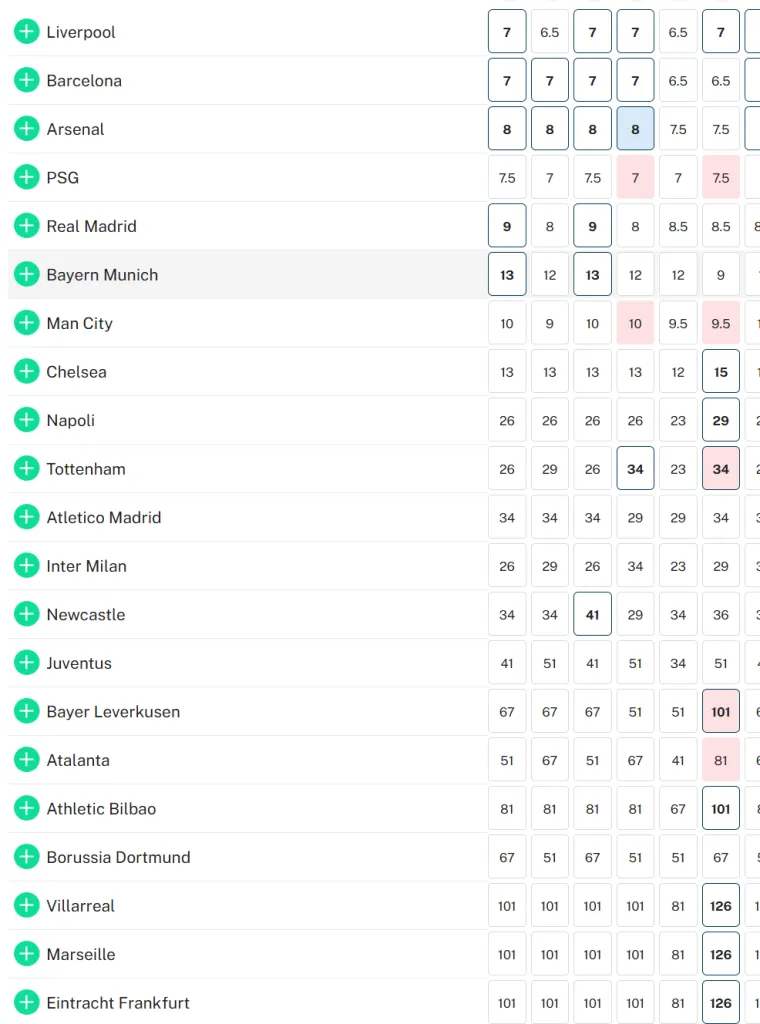Open the Man City team name
This screenshot has height=1024, width=760.
tap(79, 323)
